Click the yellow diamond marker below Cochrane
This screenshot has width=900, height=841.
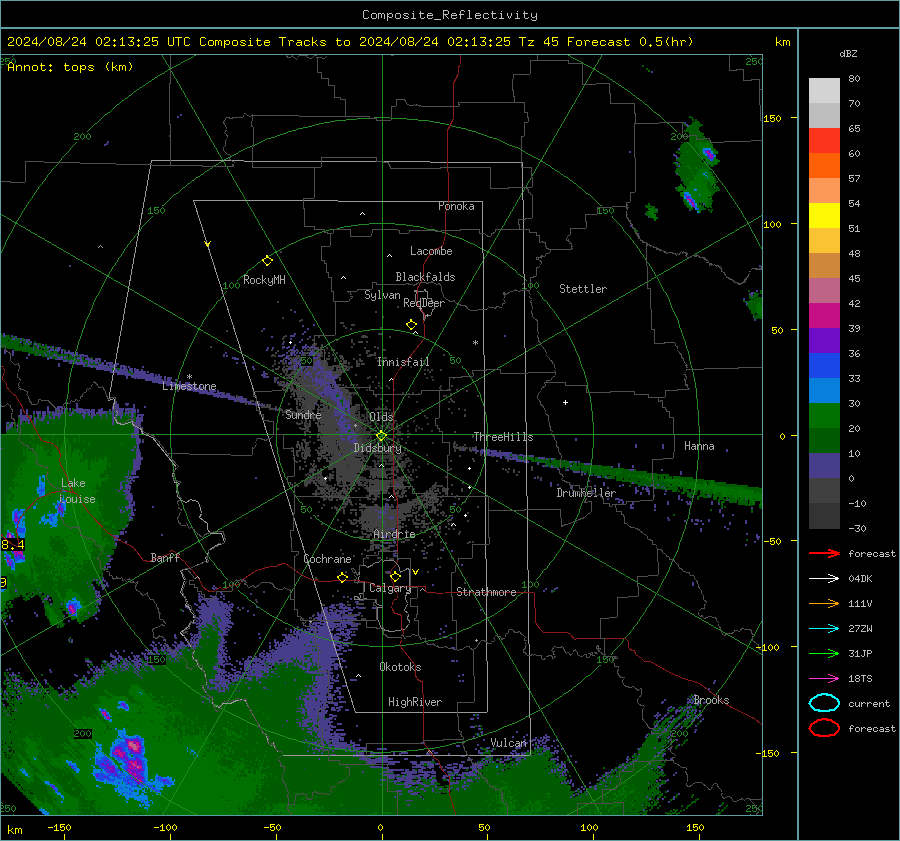343,577
